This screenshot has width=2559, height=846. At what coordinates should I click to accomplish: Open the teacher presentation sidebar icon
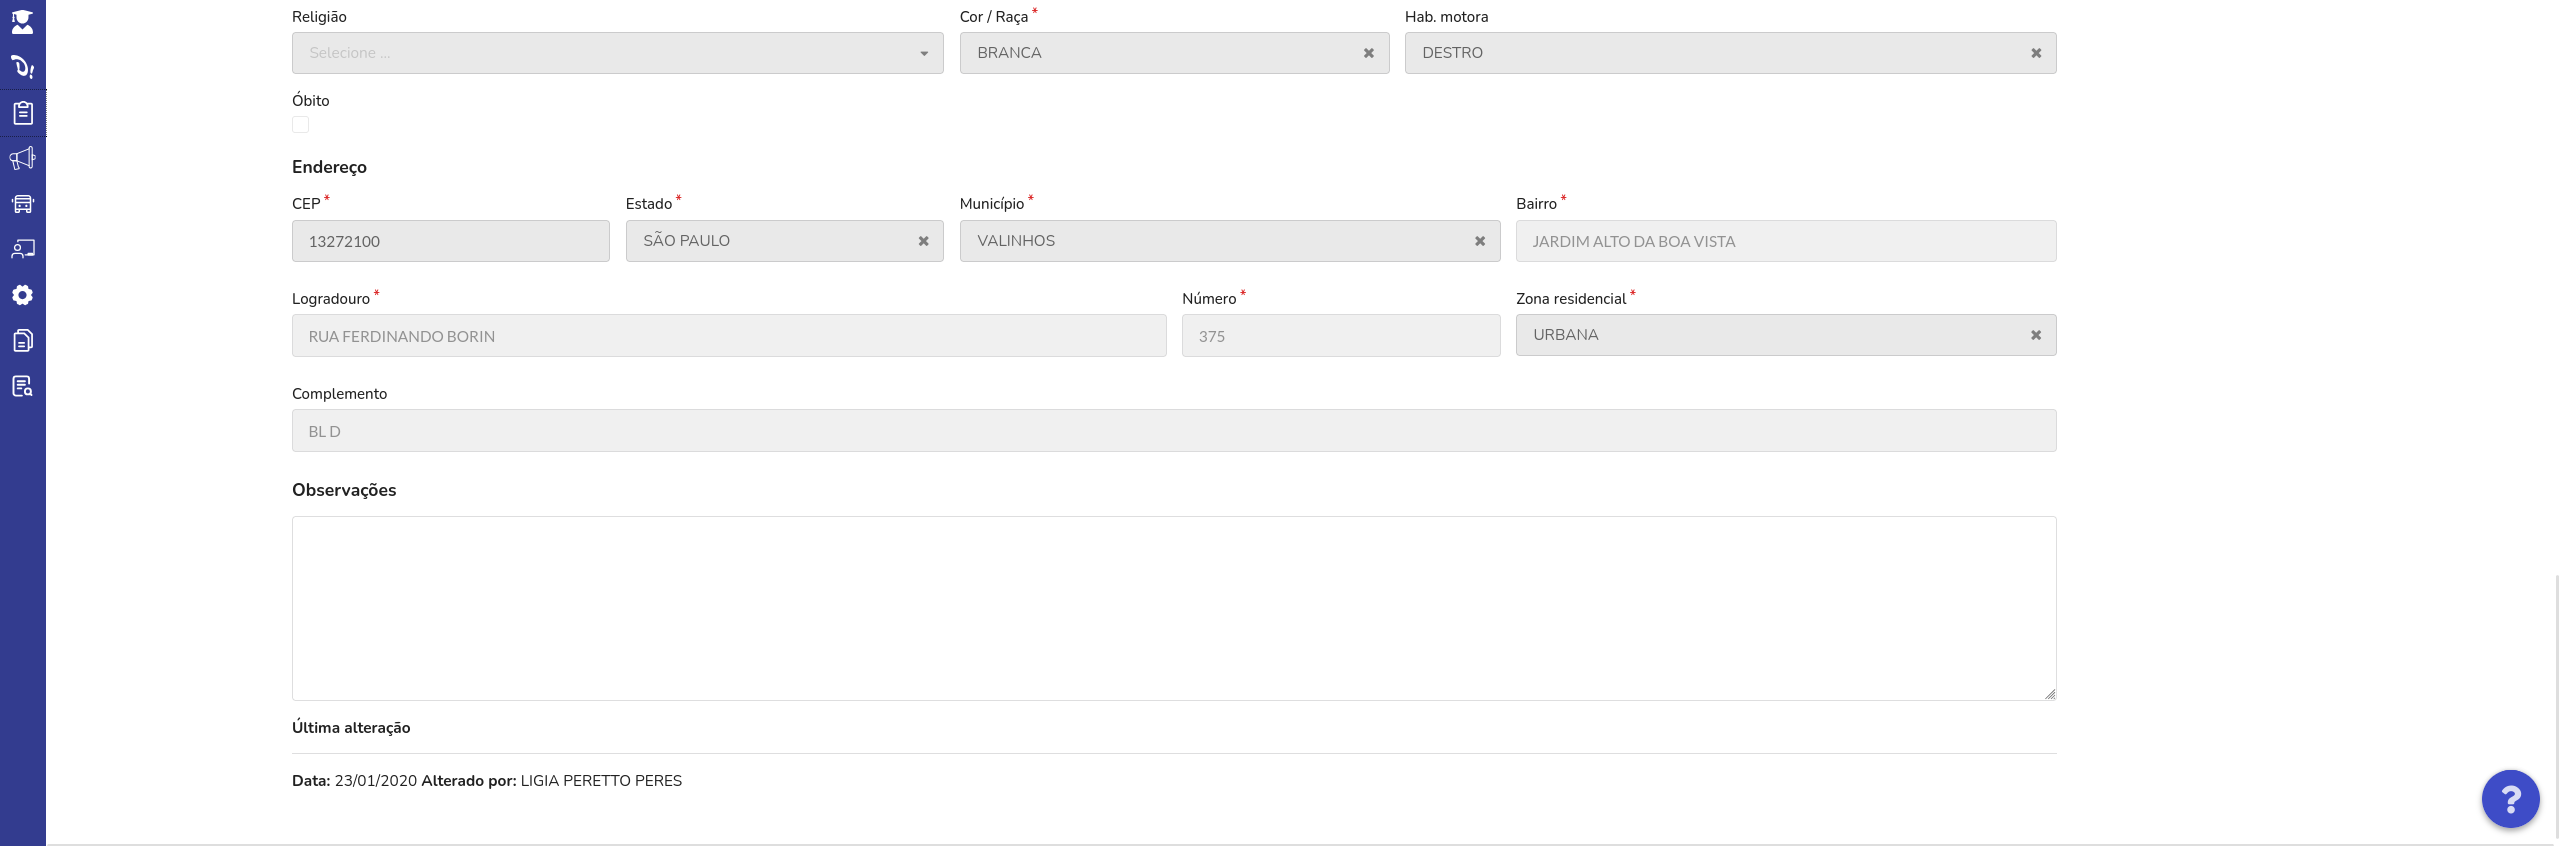22,249
